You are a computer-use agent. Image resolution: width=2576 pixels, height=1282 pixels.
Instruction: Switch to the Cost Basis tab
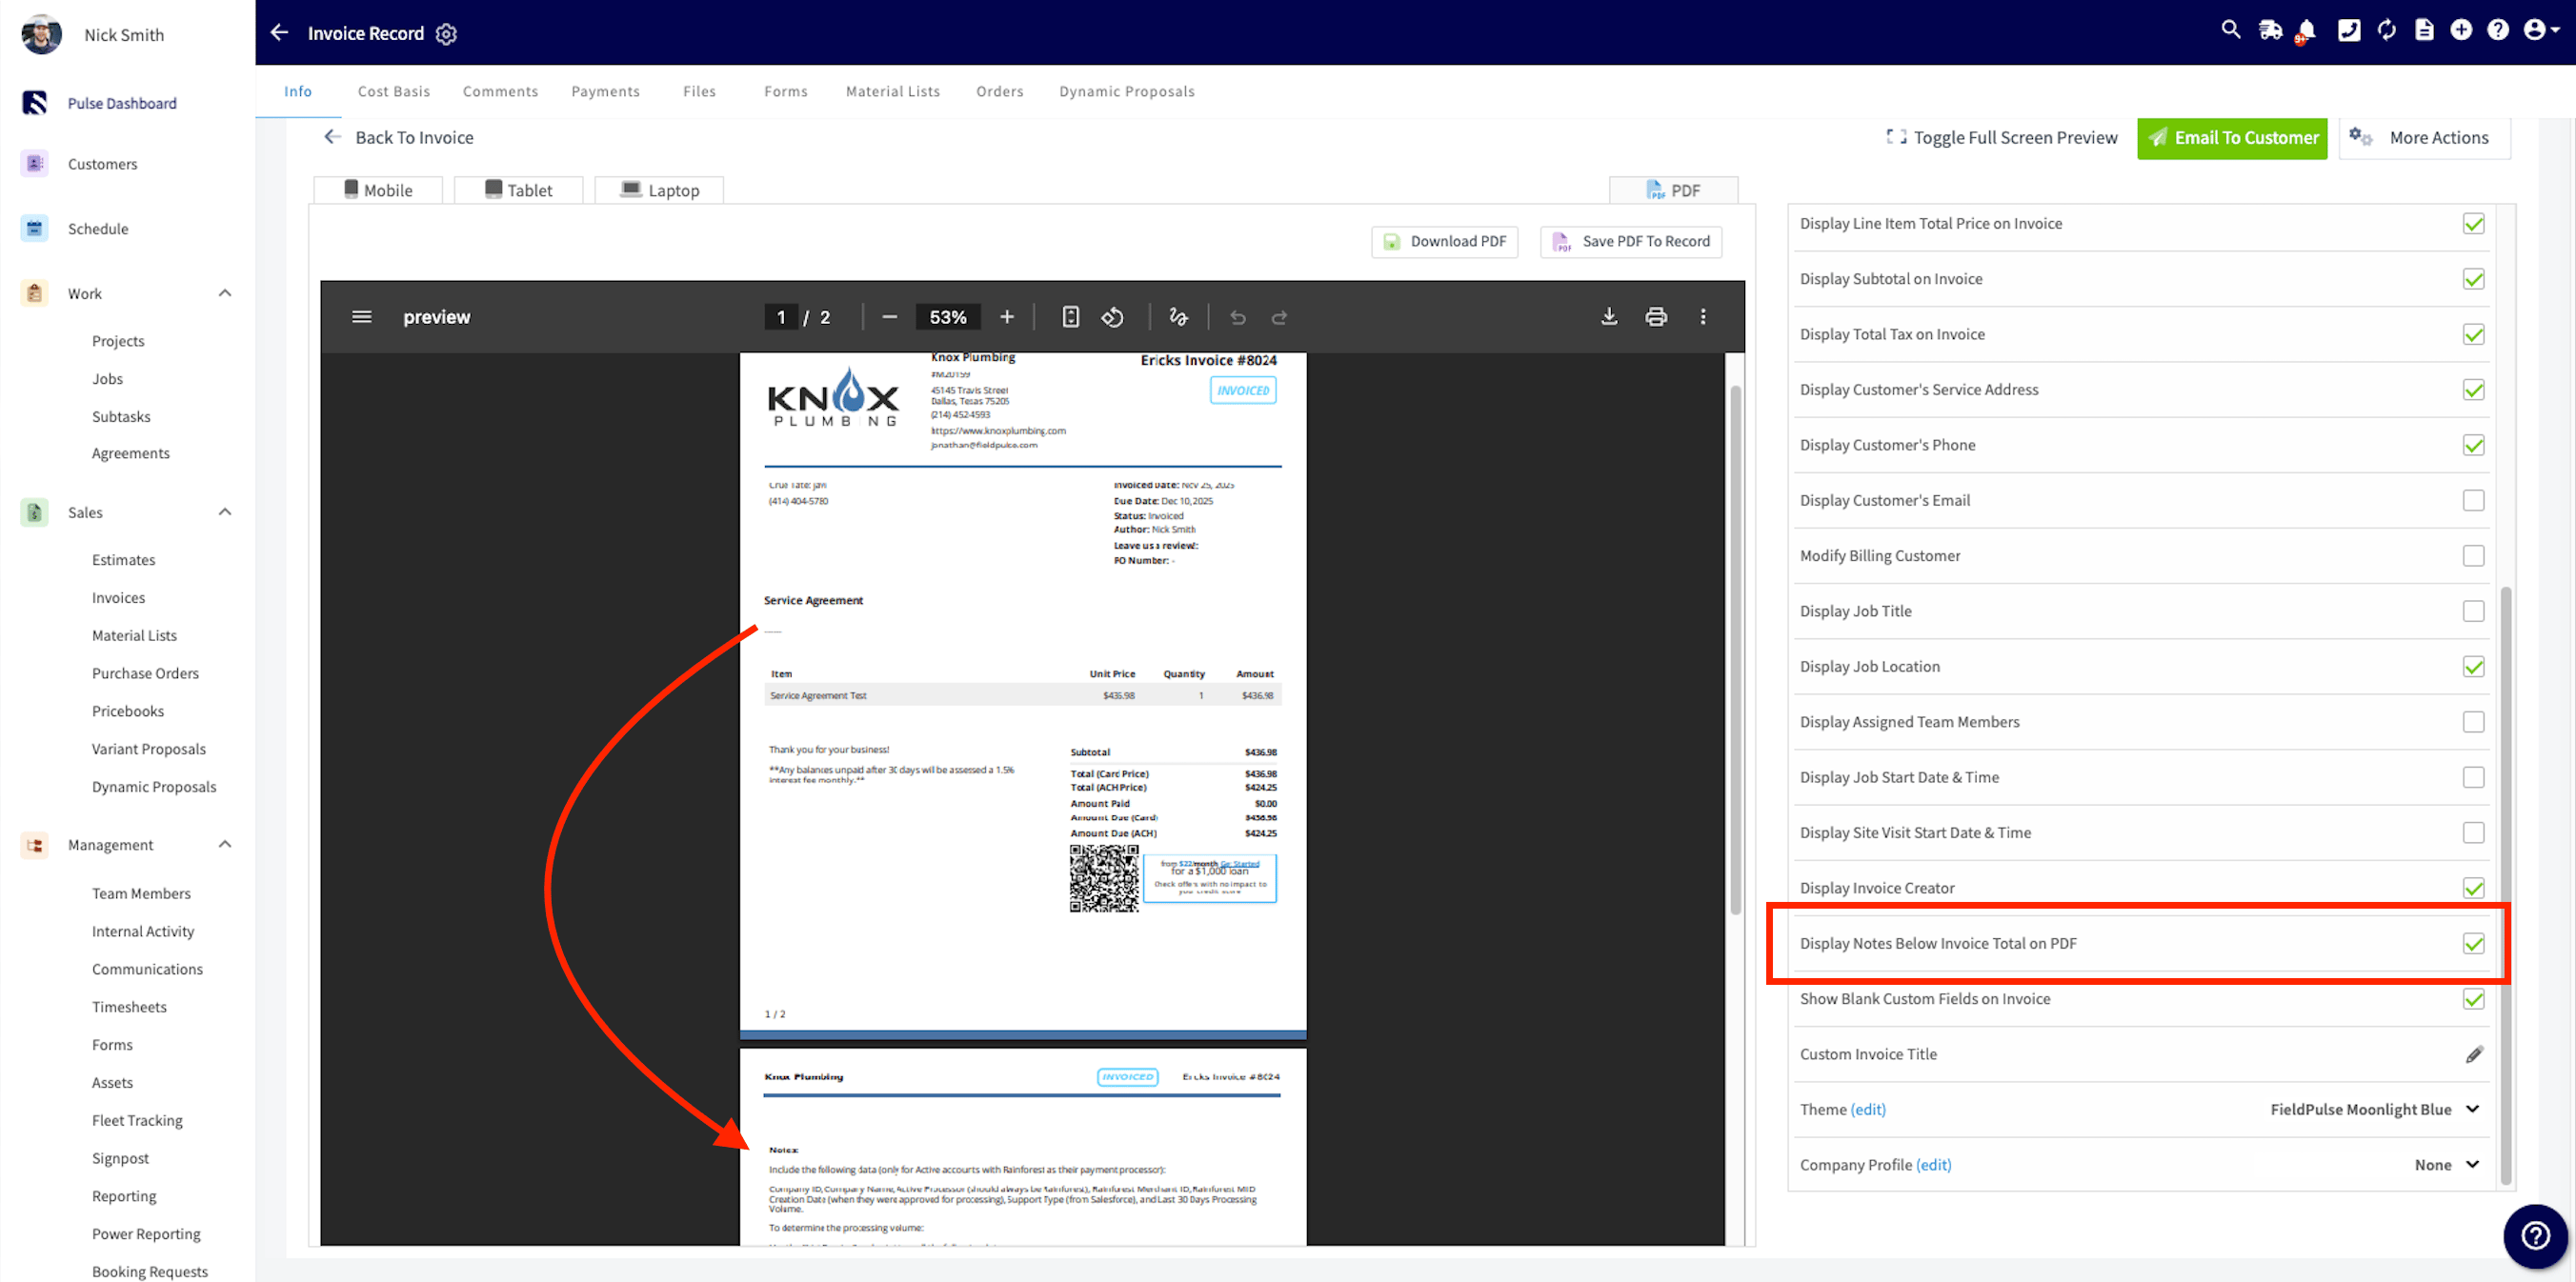[x=394, y=91]
